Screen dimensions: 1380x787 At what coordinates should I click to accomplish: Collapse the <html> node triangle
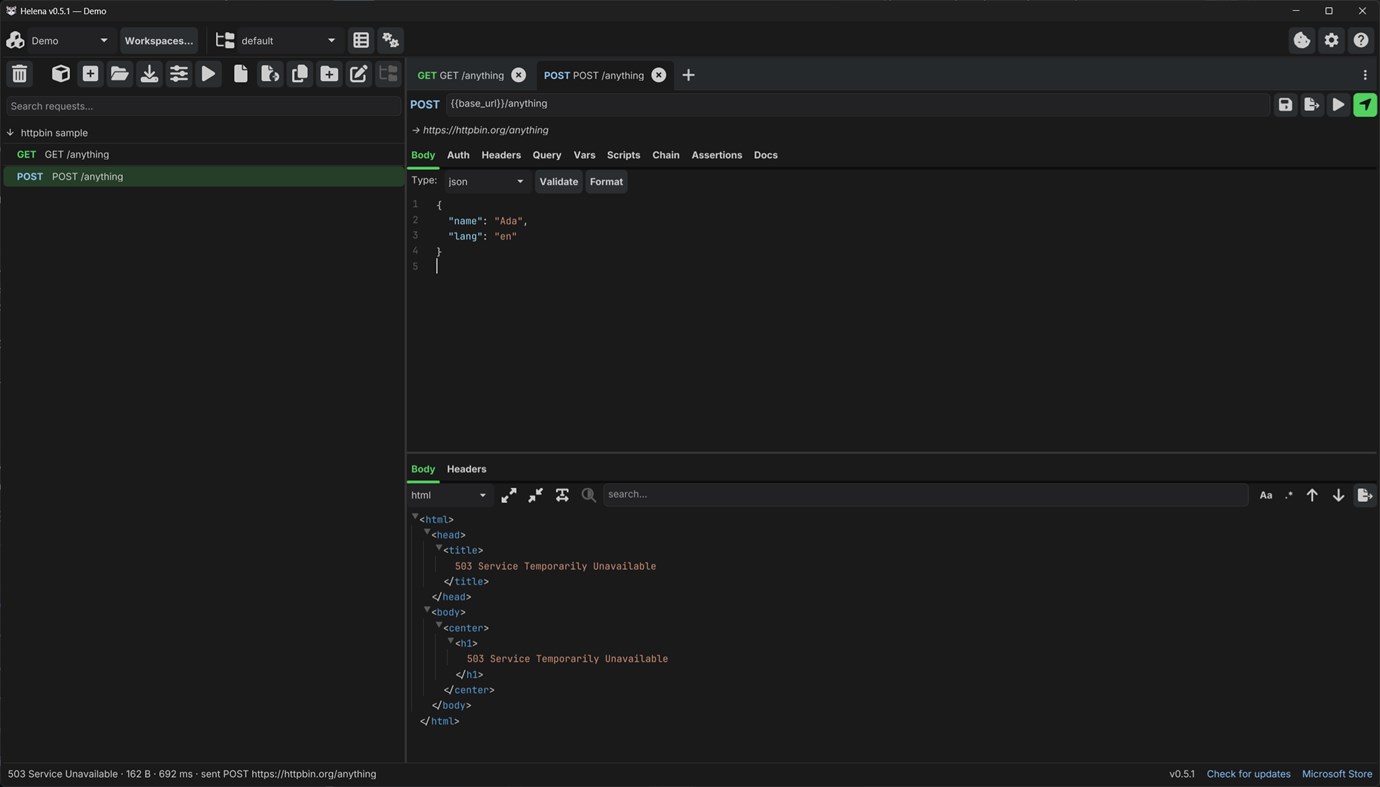pyautogui.click(x=415, y=517)
